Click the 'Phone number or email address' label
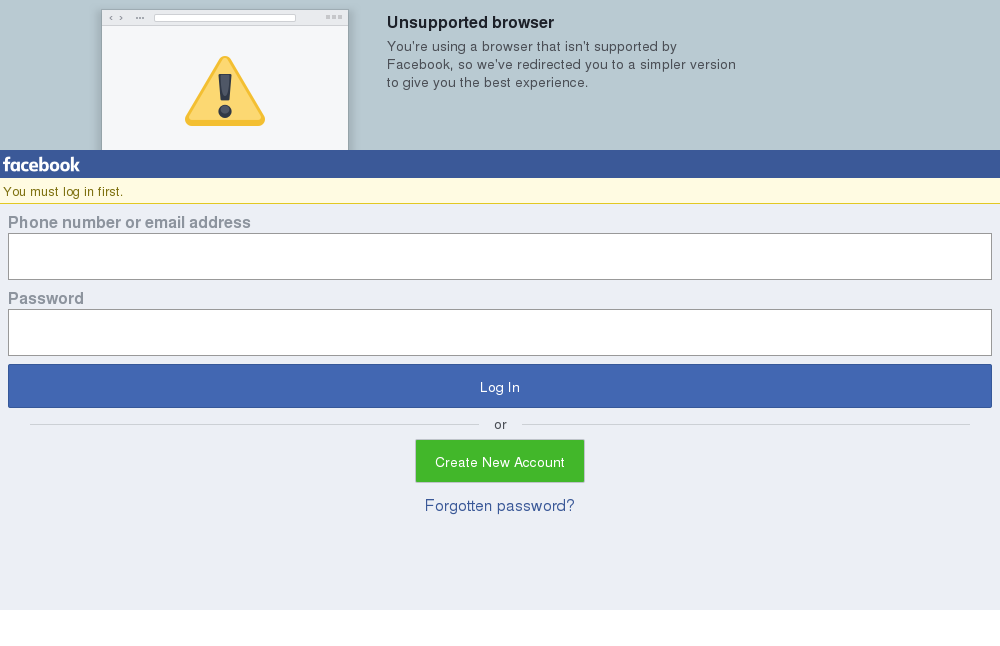The height and width of the screenshot is (646, 1000). point(129,222)
